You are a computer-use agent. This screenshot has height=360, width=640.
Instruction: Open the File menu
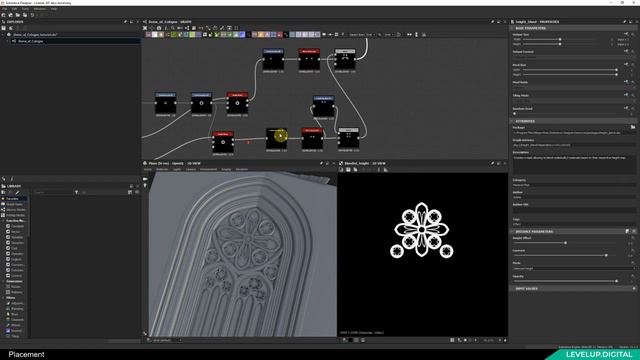pos(4,9)
